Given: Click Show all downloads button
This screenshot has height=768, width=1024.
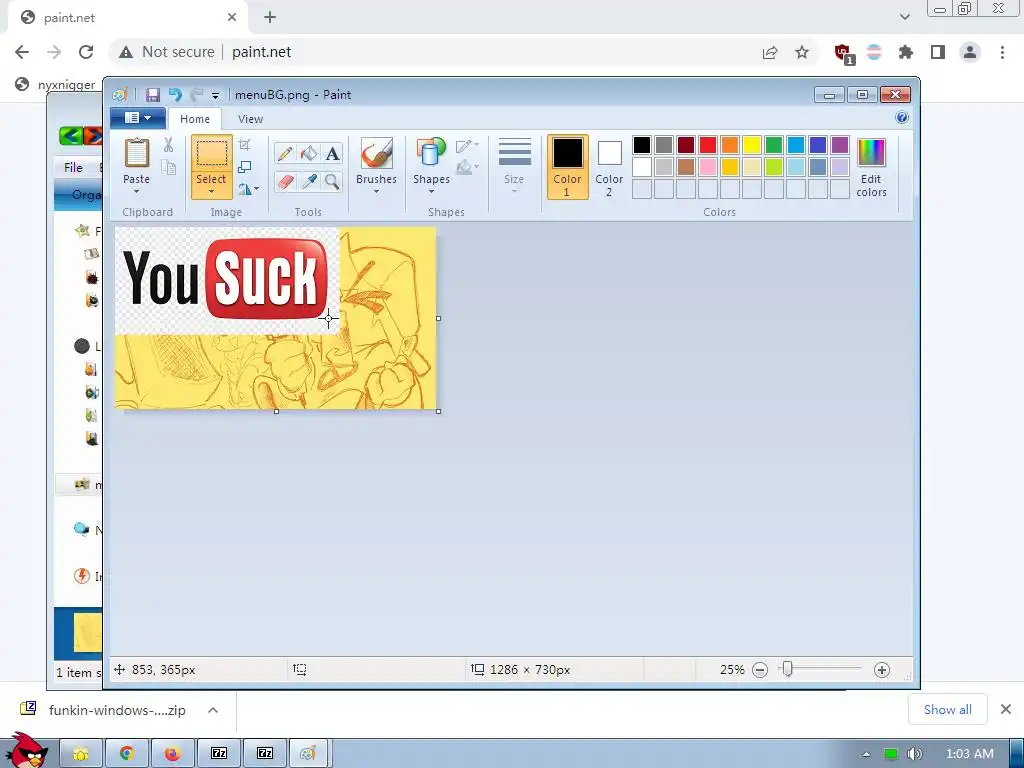Looking at the screenshot, I should click(948, 709).
